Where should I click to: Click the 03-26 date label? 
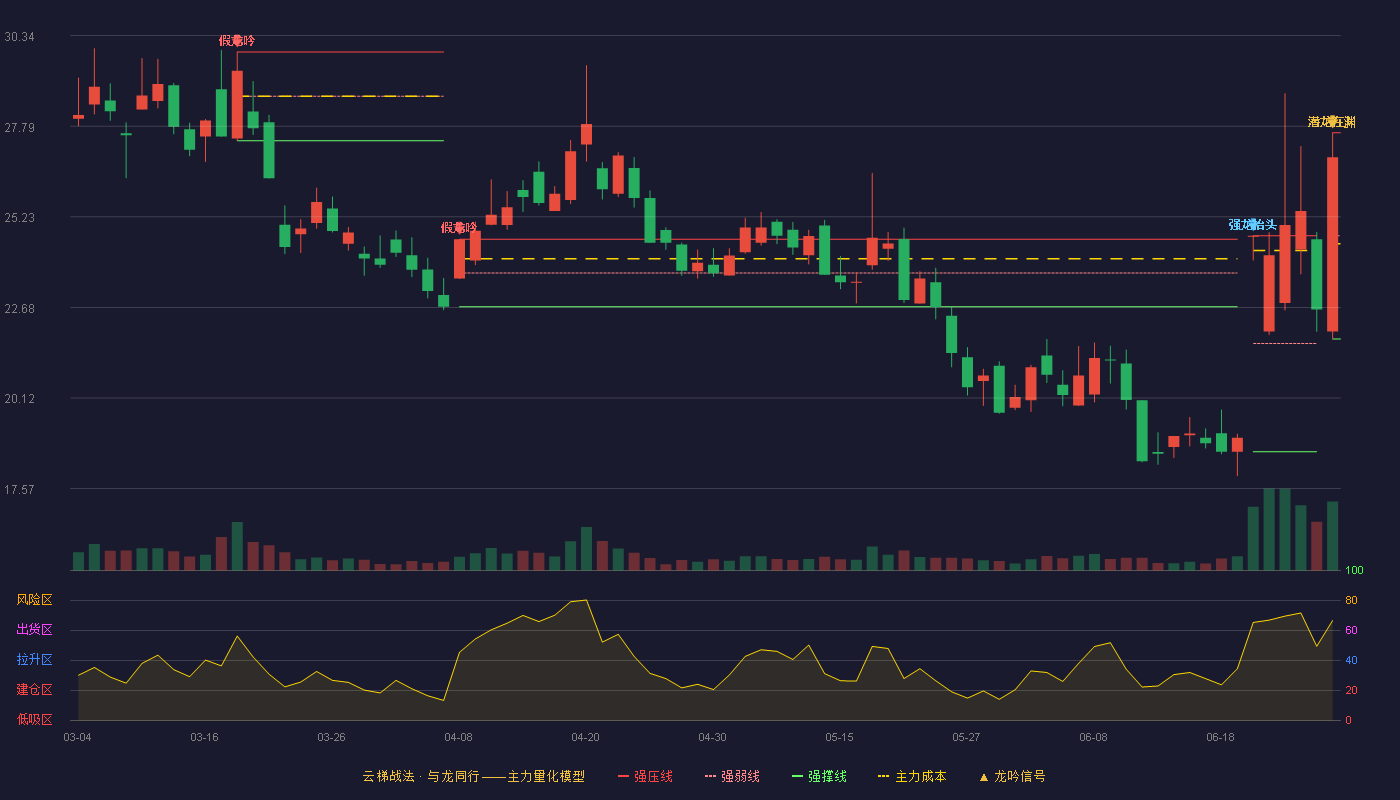click(331, 737)
